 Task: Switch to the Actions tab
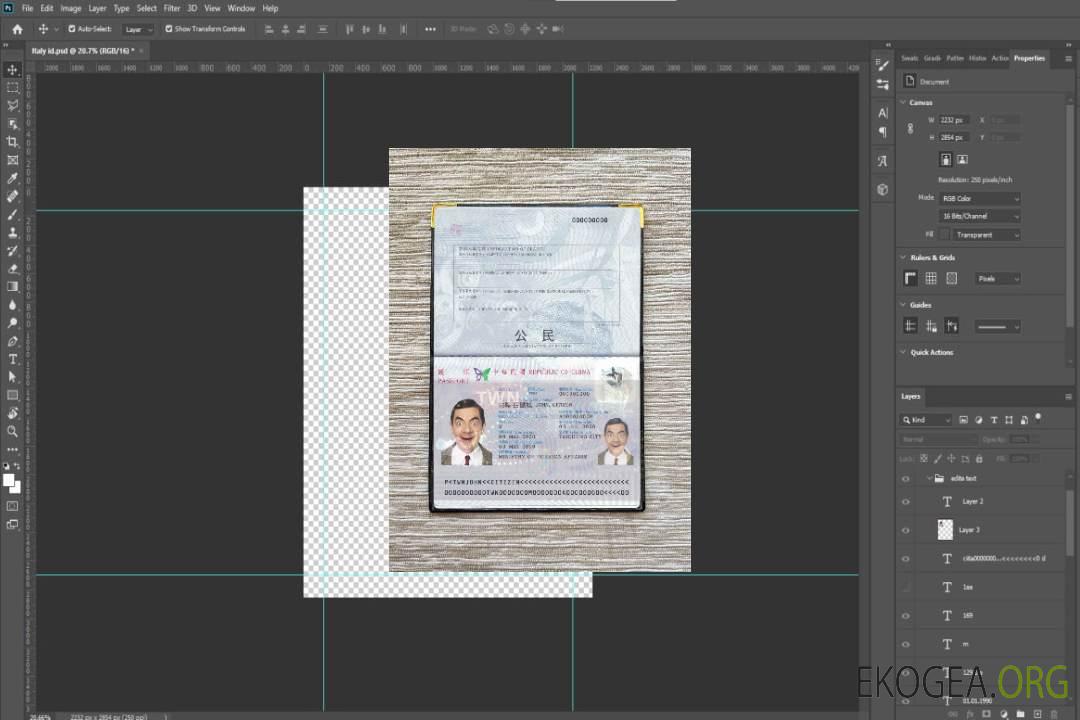(x=999, y=59)
